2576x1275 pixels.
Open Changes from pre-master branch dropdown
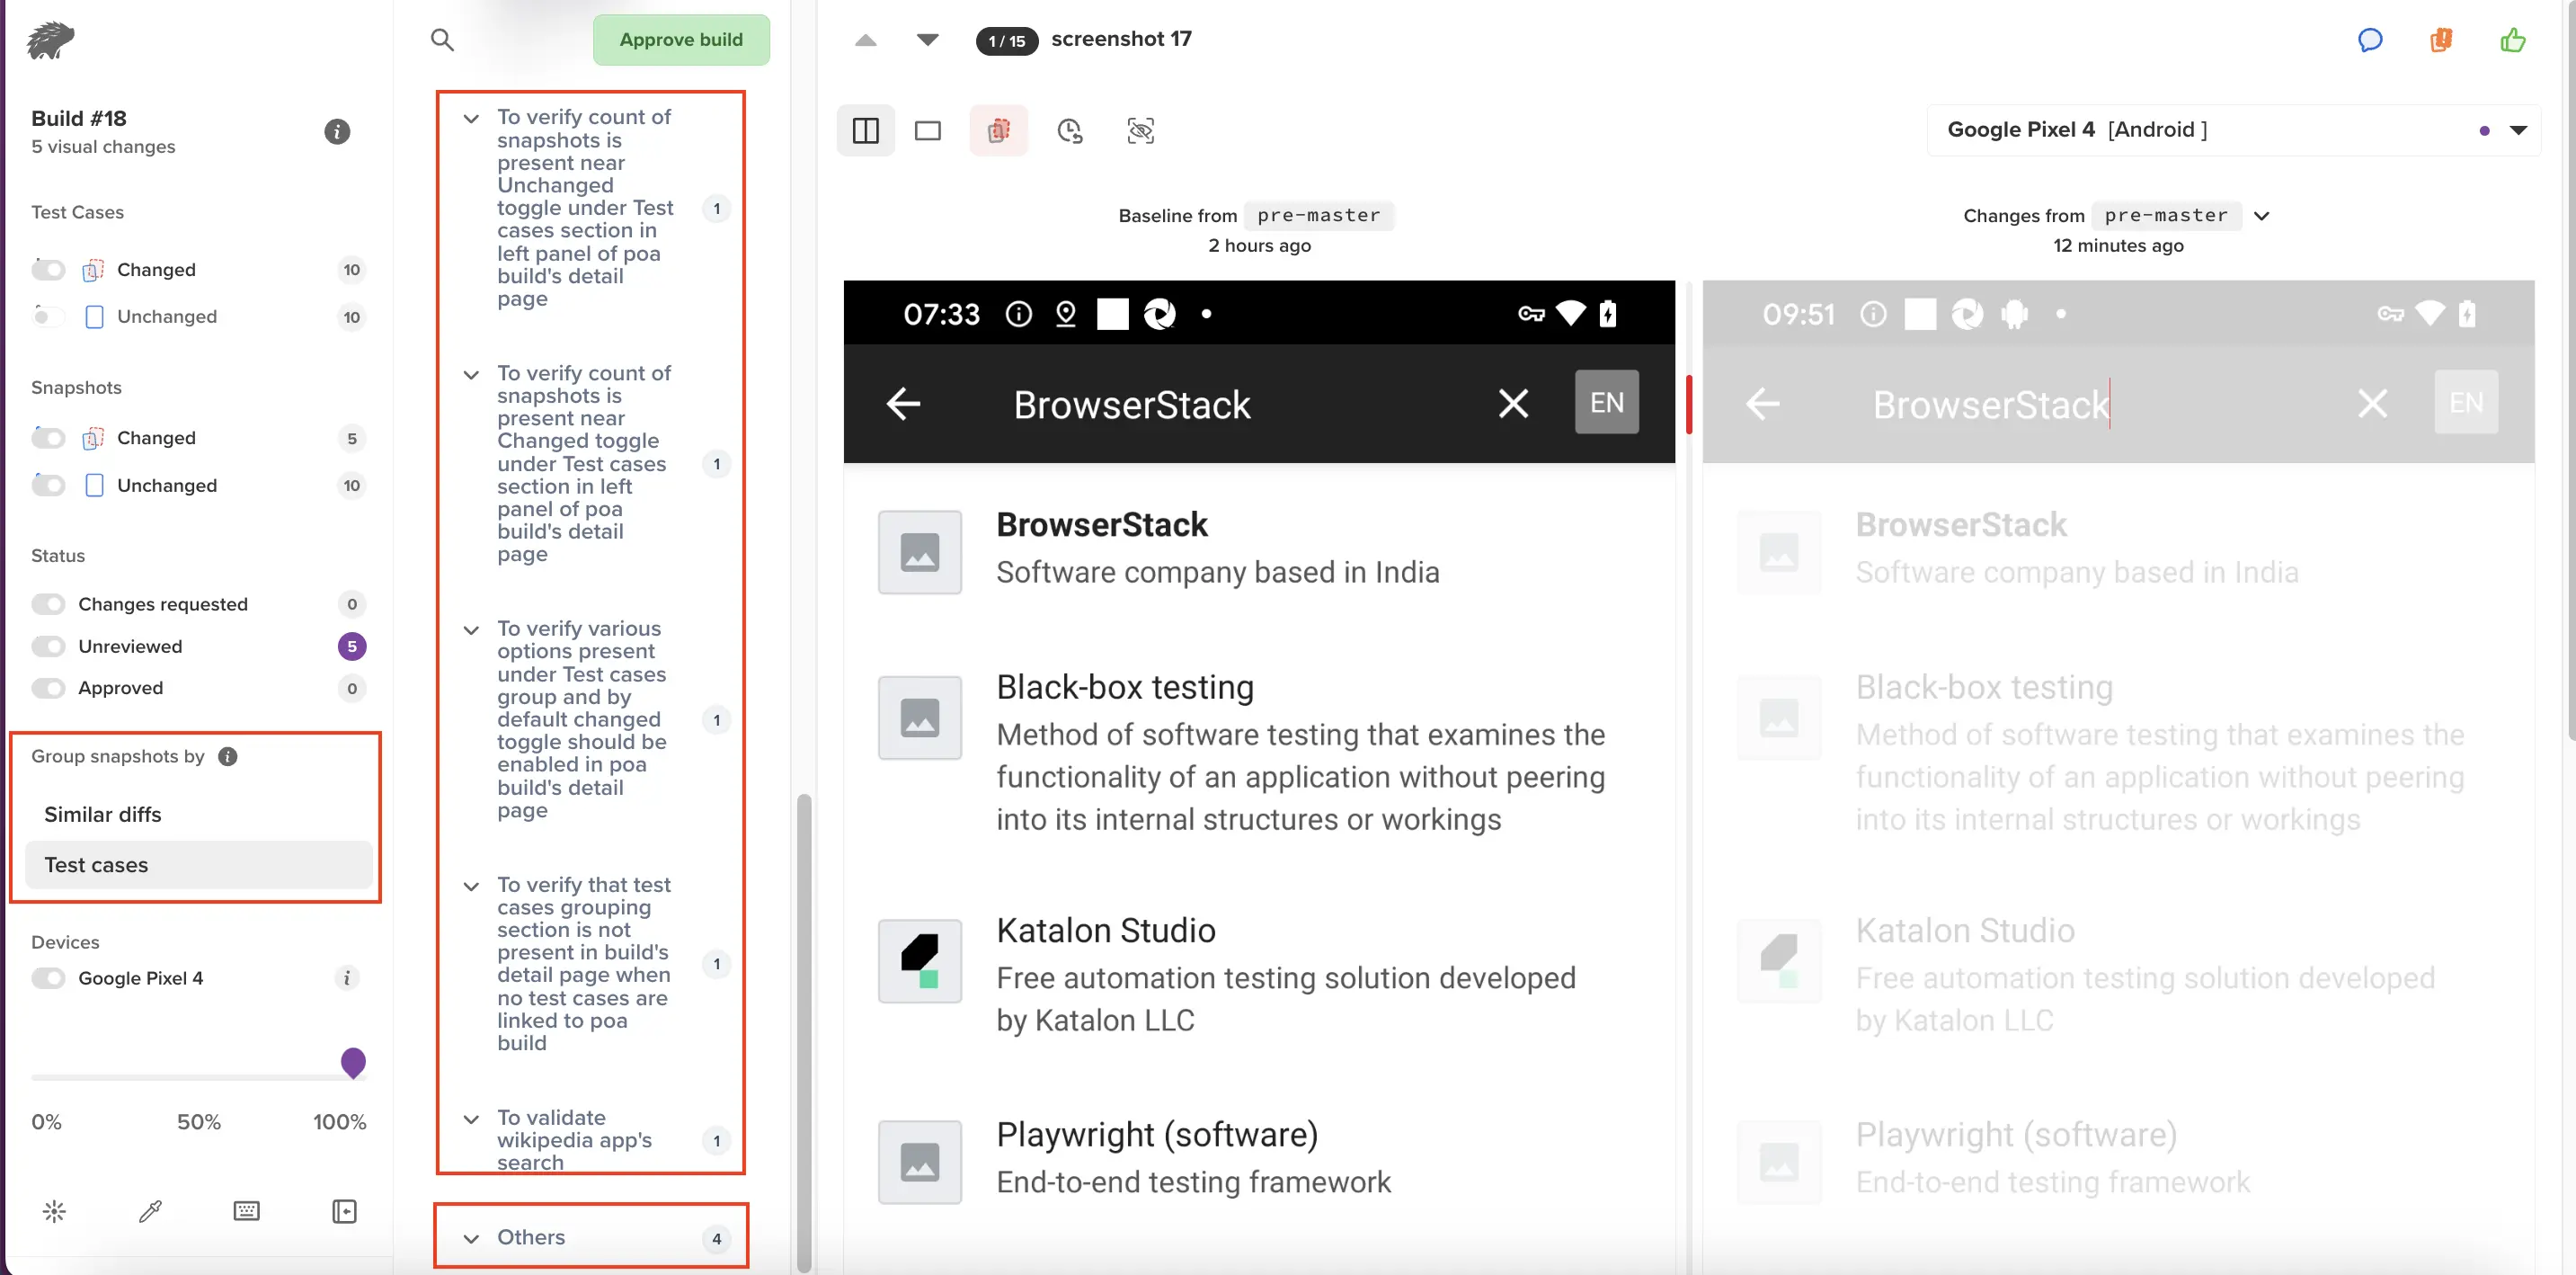pos(2261,216)
